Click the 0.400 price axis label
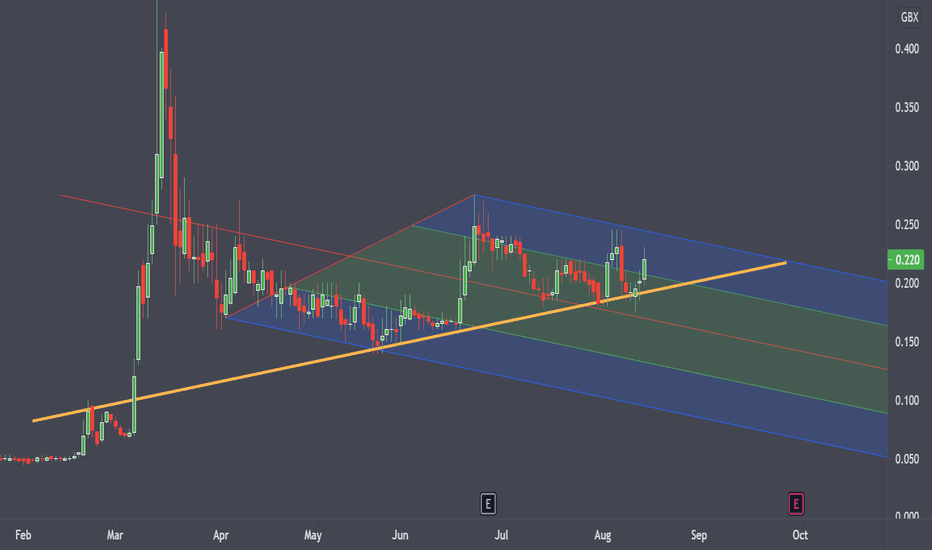 pos(907,49)
